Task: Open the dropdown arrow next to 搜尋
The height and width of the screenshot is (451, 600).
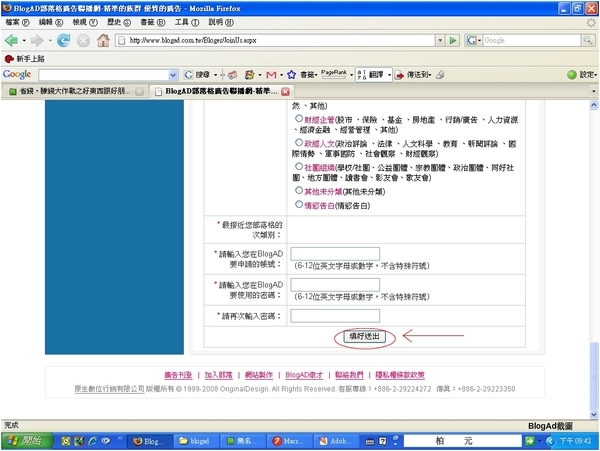Action: pyautogui.click(x=215, y=75)
